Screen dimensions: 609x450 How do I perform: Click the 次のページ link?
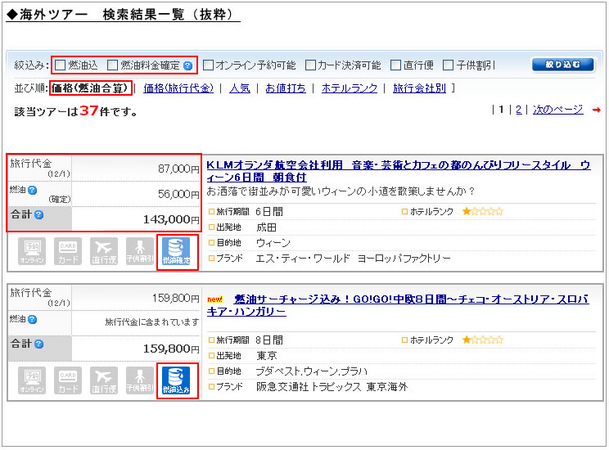click(558, 110)
